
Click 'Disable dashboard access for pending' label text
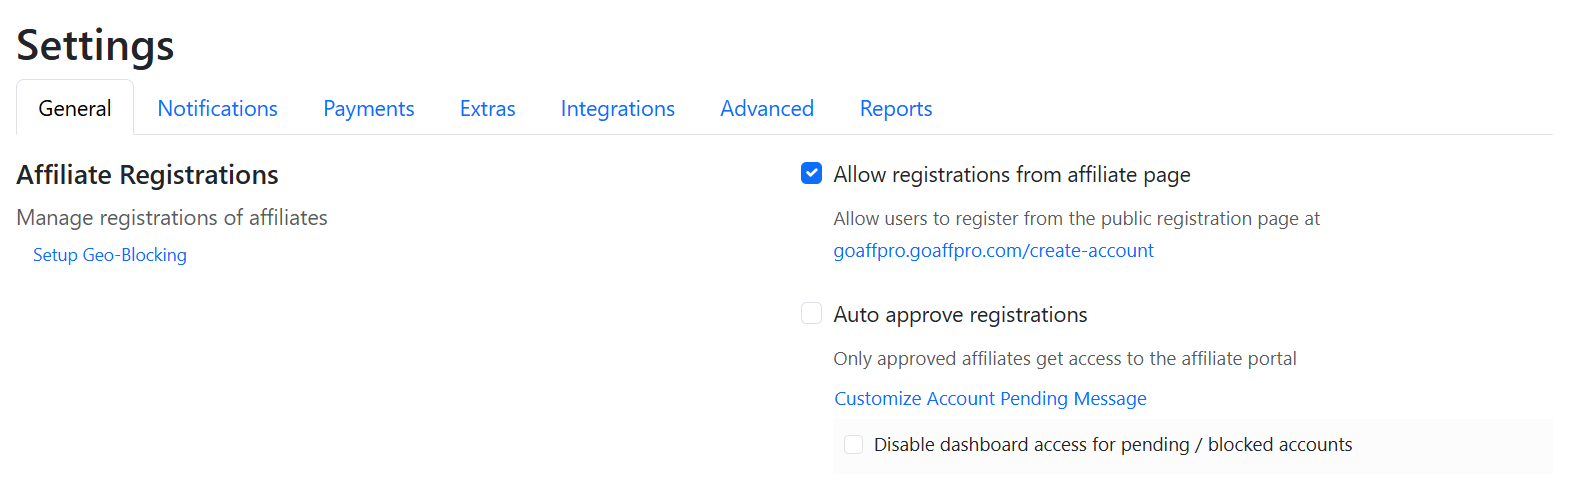pyautogui.click(x=1112, y=445)
